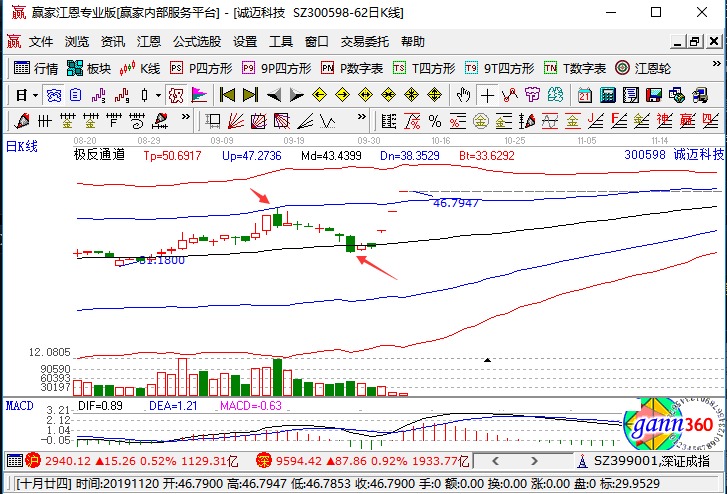Click the 日K线 chart label
Viewport: 727px width, 494px height.
click(x=21, y=147)
